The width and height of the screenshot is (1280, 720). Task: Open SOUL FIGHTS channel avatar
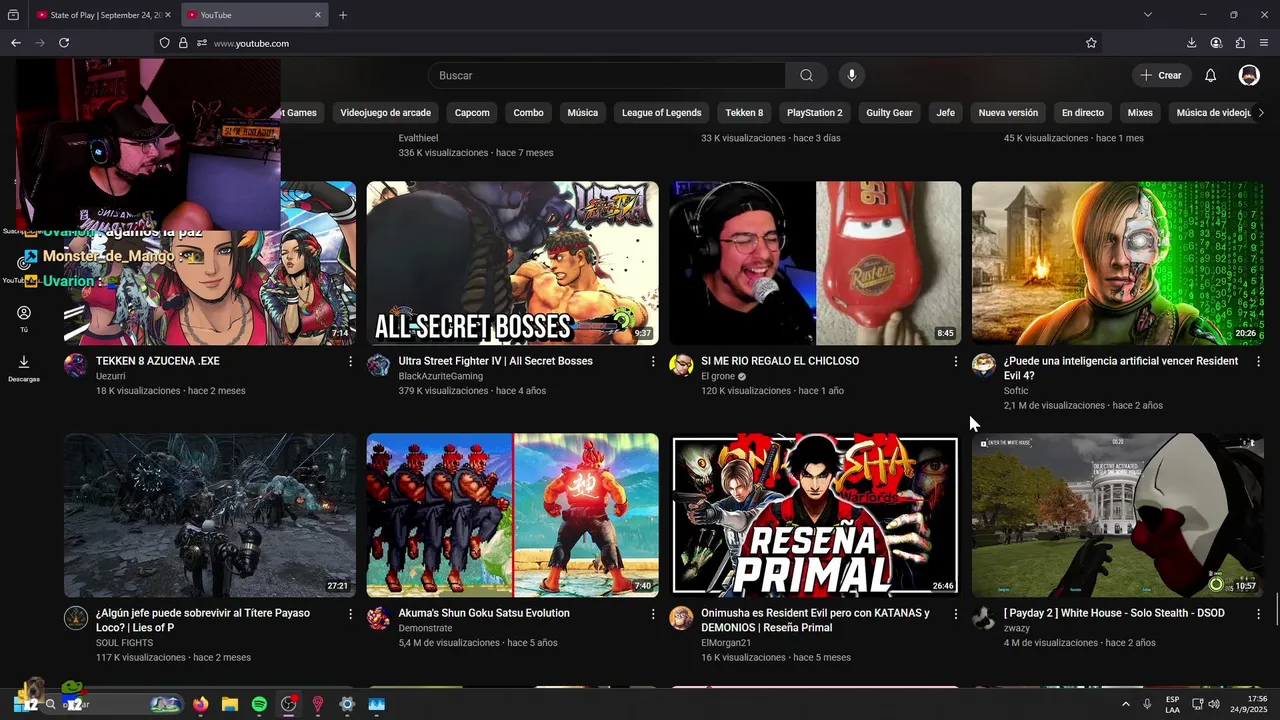coord(76,617)
